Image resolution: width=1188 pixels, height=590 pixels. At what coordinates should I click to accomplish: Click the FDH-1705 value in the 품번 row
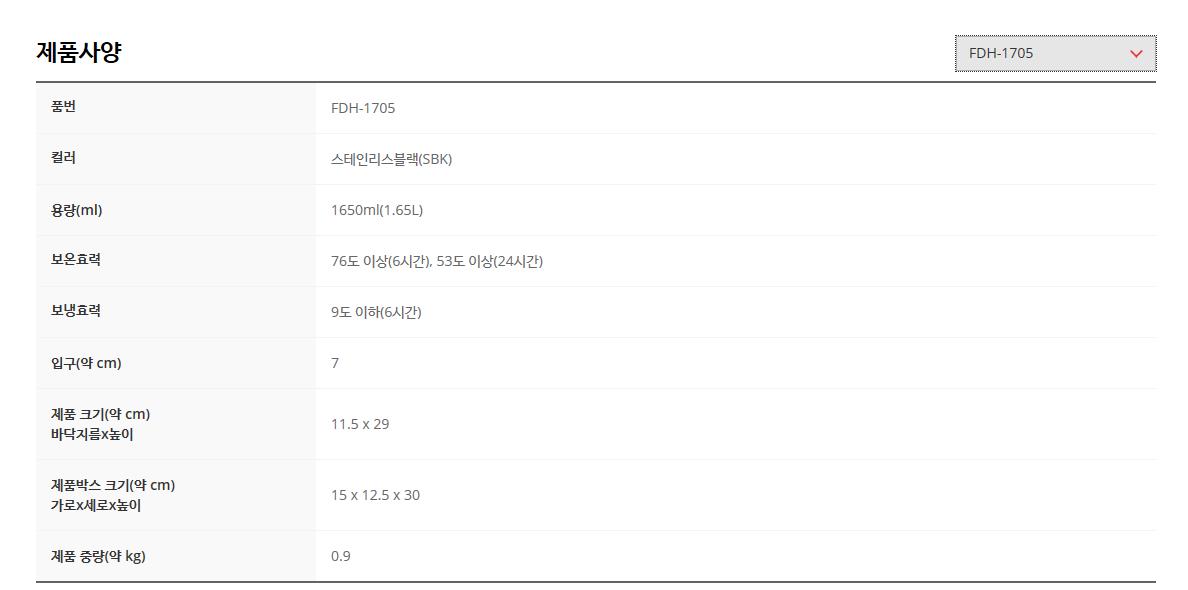pos(363,108)
